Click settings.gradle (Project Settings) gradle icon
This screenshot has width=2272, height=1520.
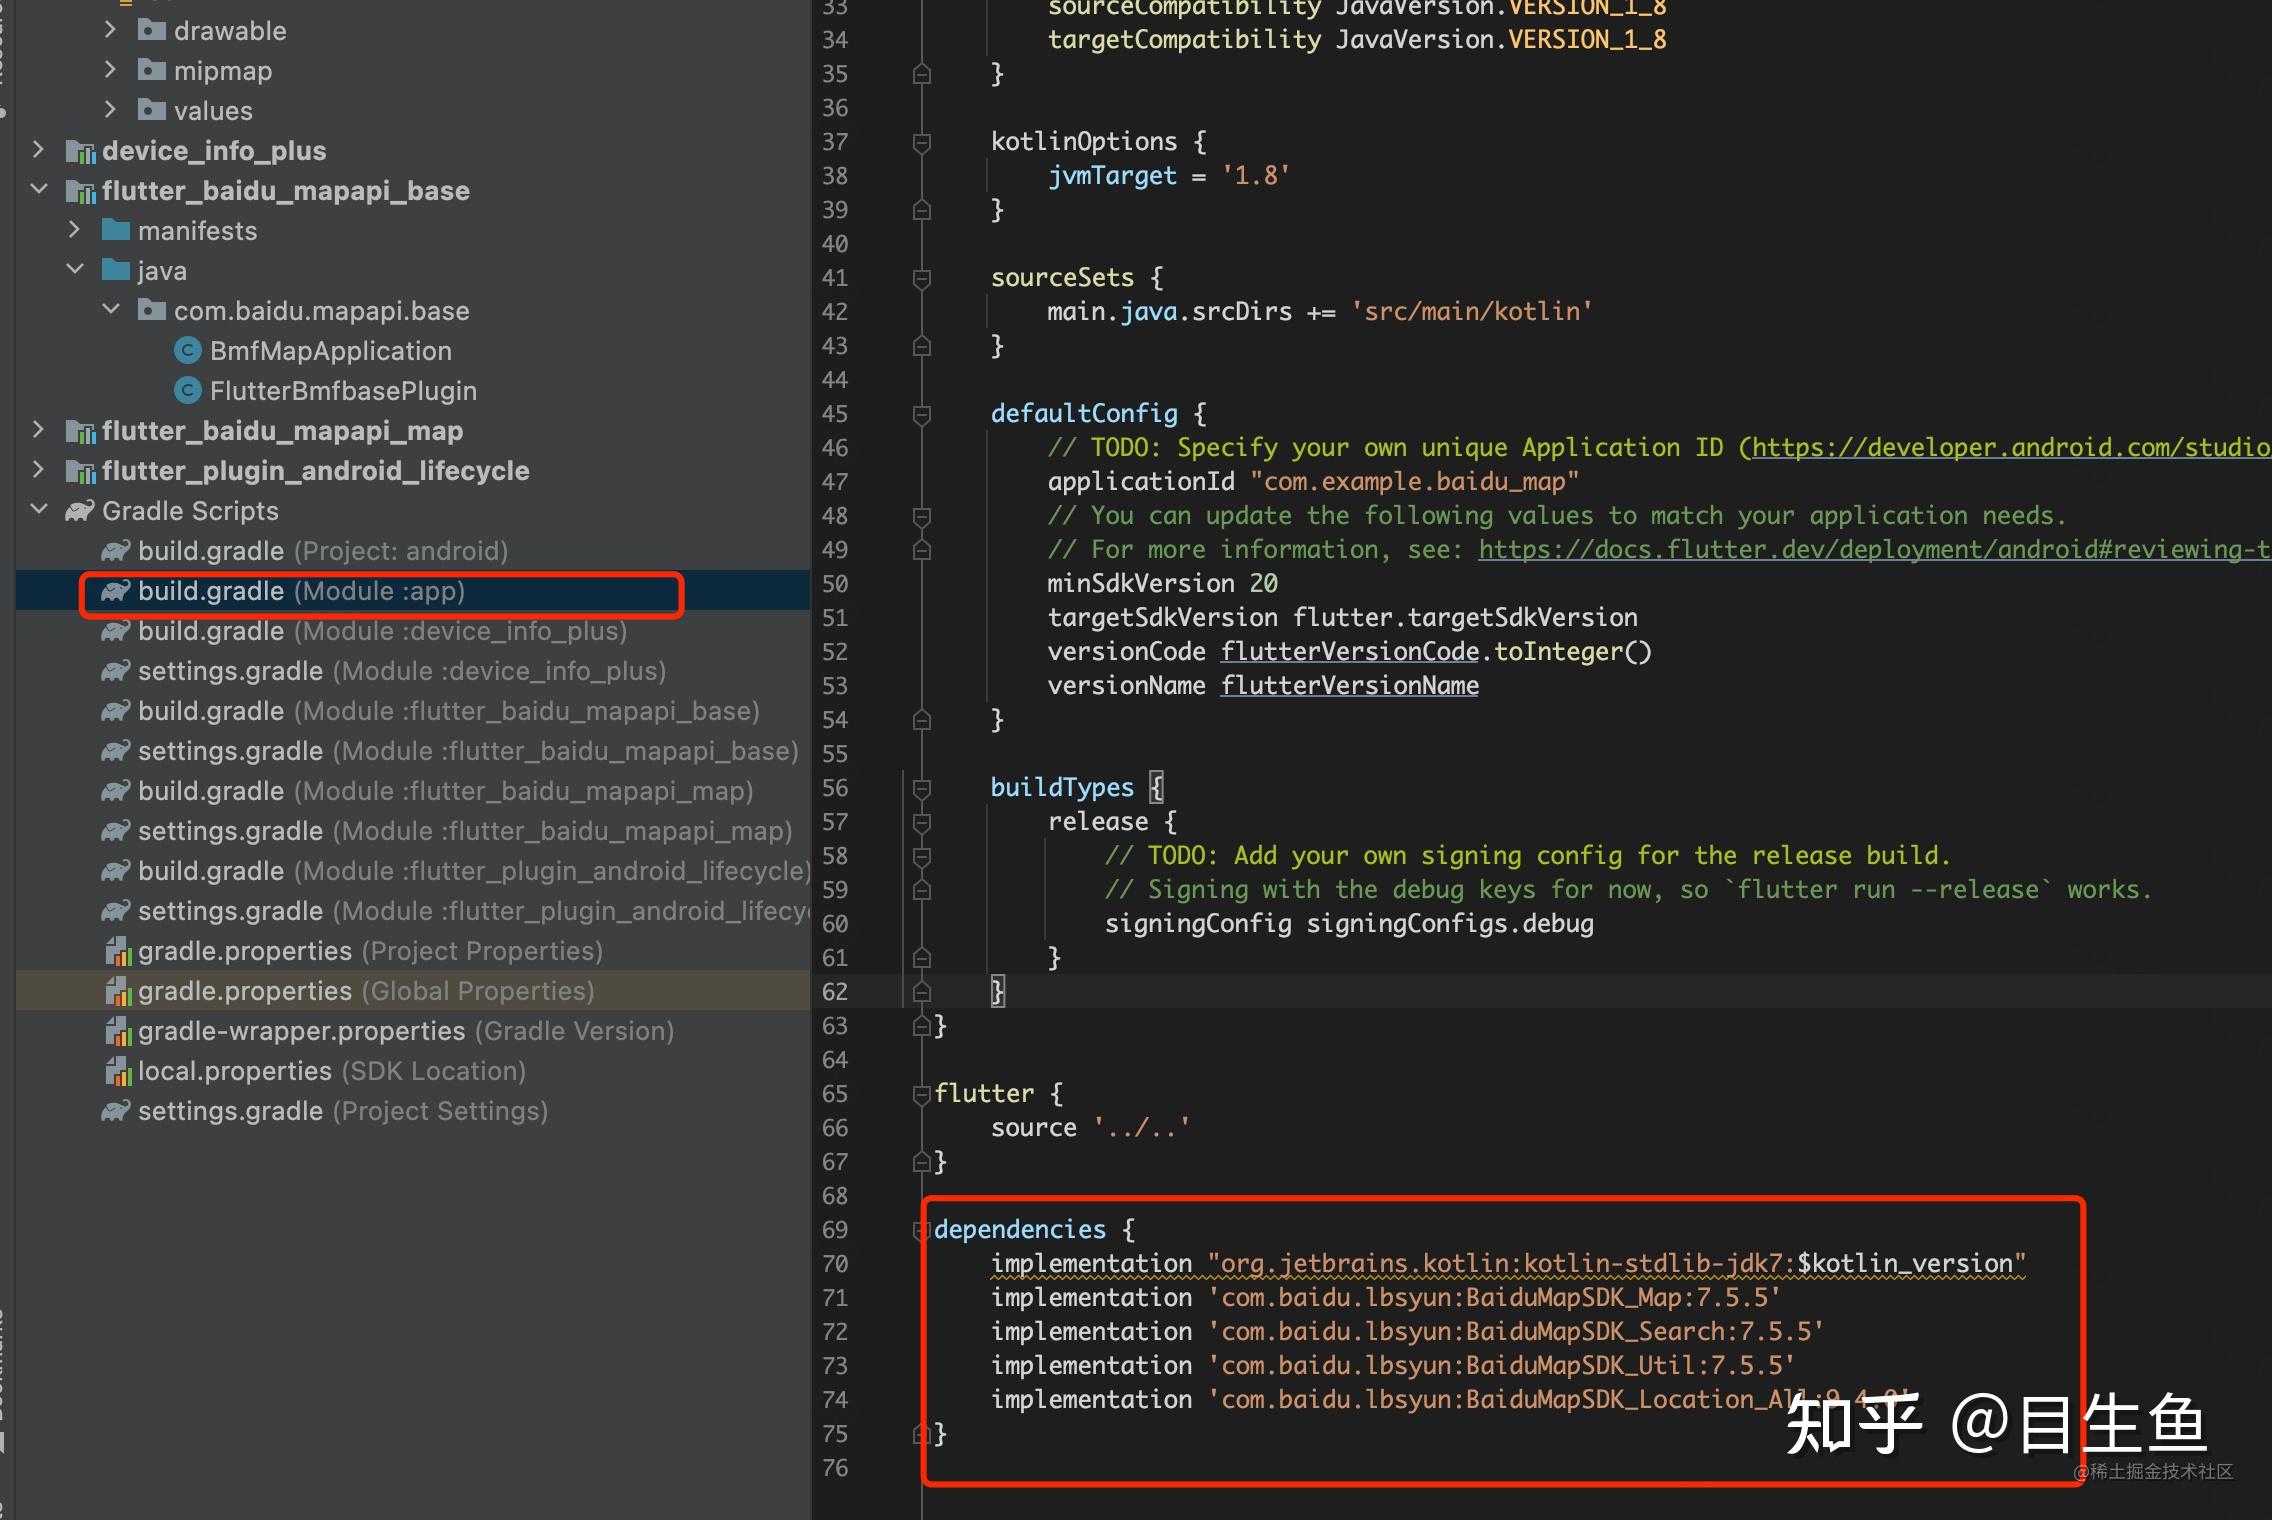coord(116,1111)
